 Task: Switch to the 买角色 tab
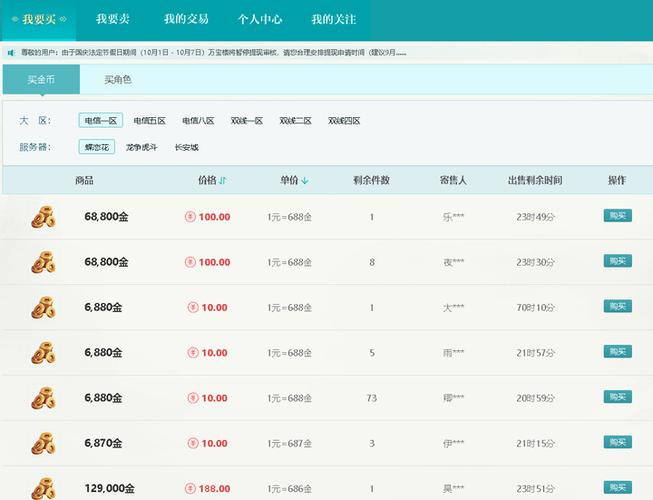point(118,79)
